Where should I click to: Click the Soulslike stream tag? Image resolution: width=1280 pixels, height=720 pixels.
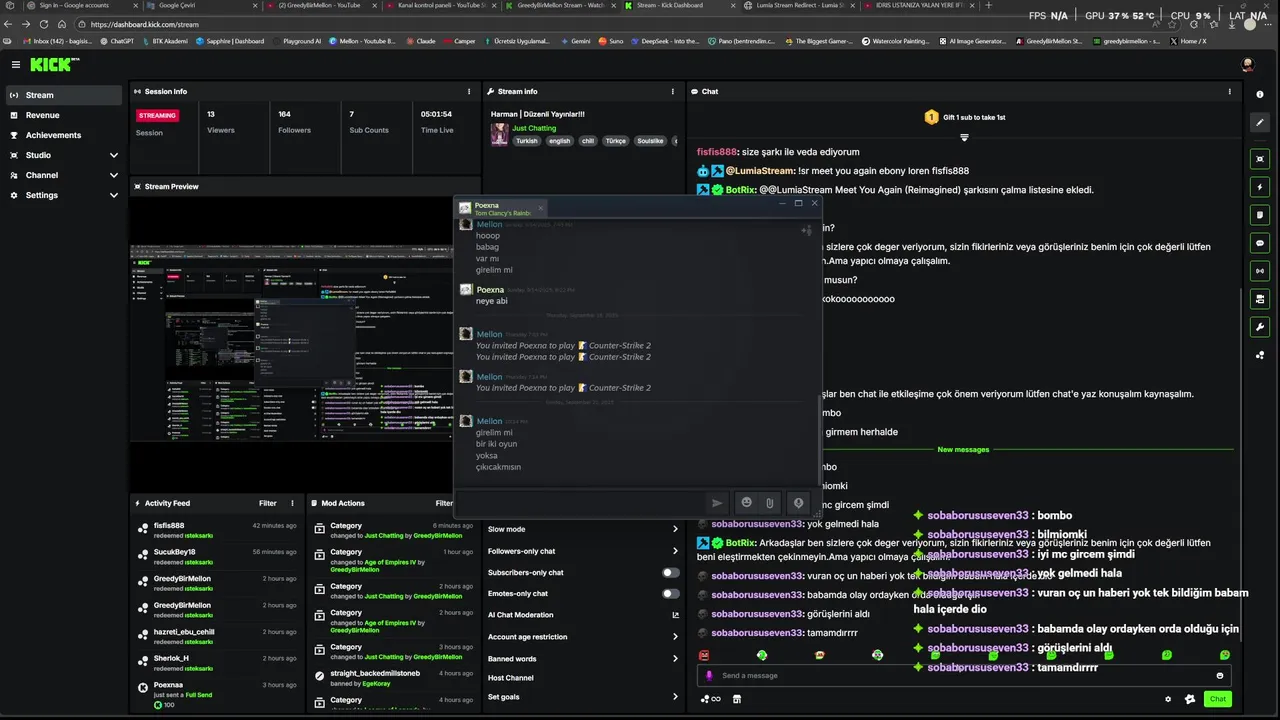tap(650, 141)
